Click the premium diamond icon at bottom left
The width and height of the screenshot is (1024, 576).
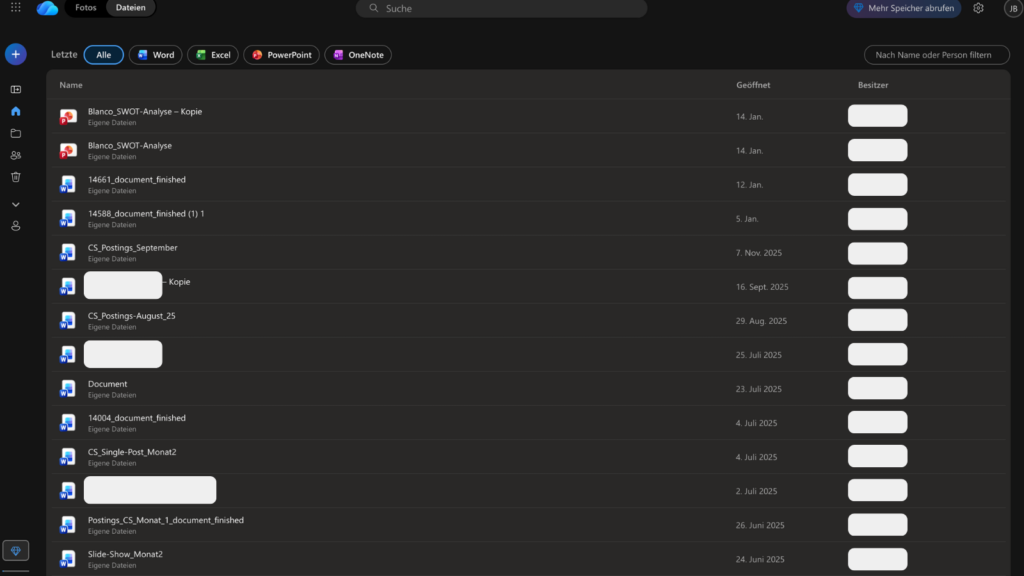pos(15,551)
